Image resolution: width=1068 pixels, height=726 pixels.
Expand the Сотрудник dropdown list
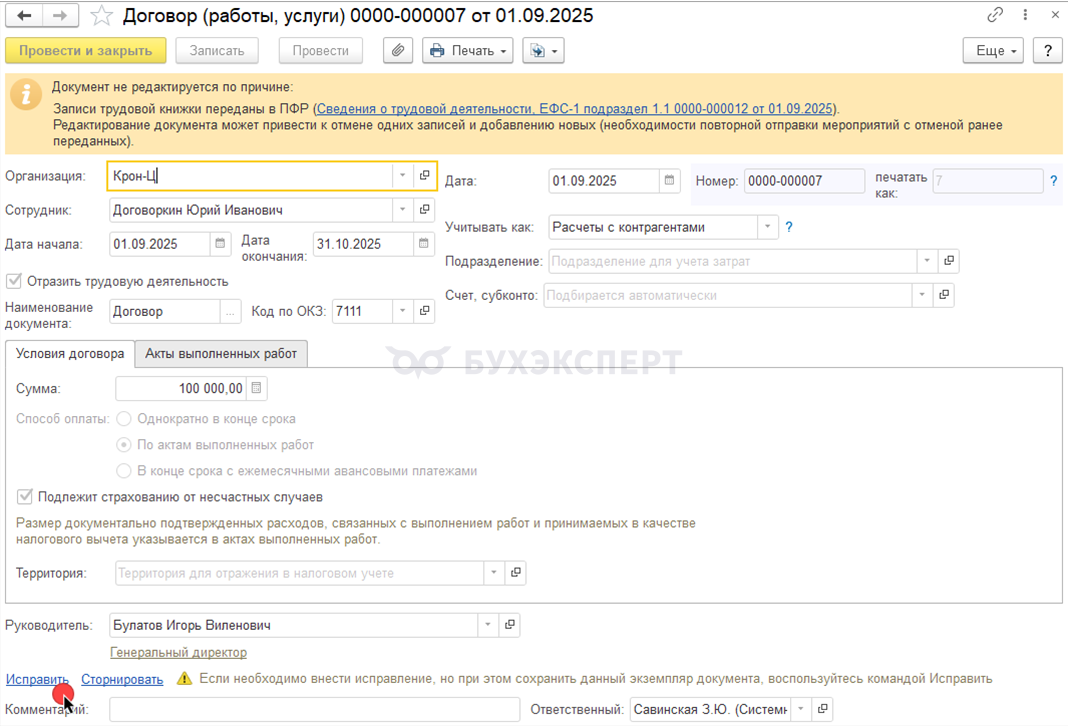click(403, 210)
